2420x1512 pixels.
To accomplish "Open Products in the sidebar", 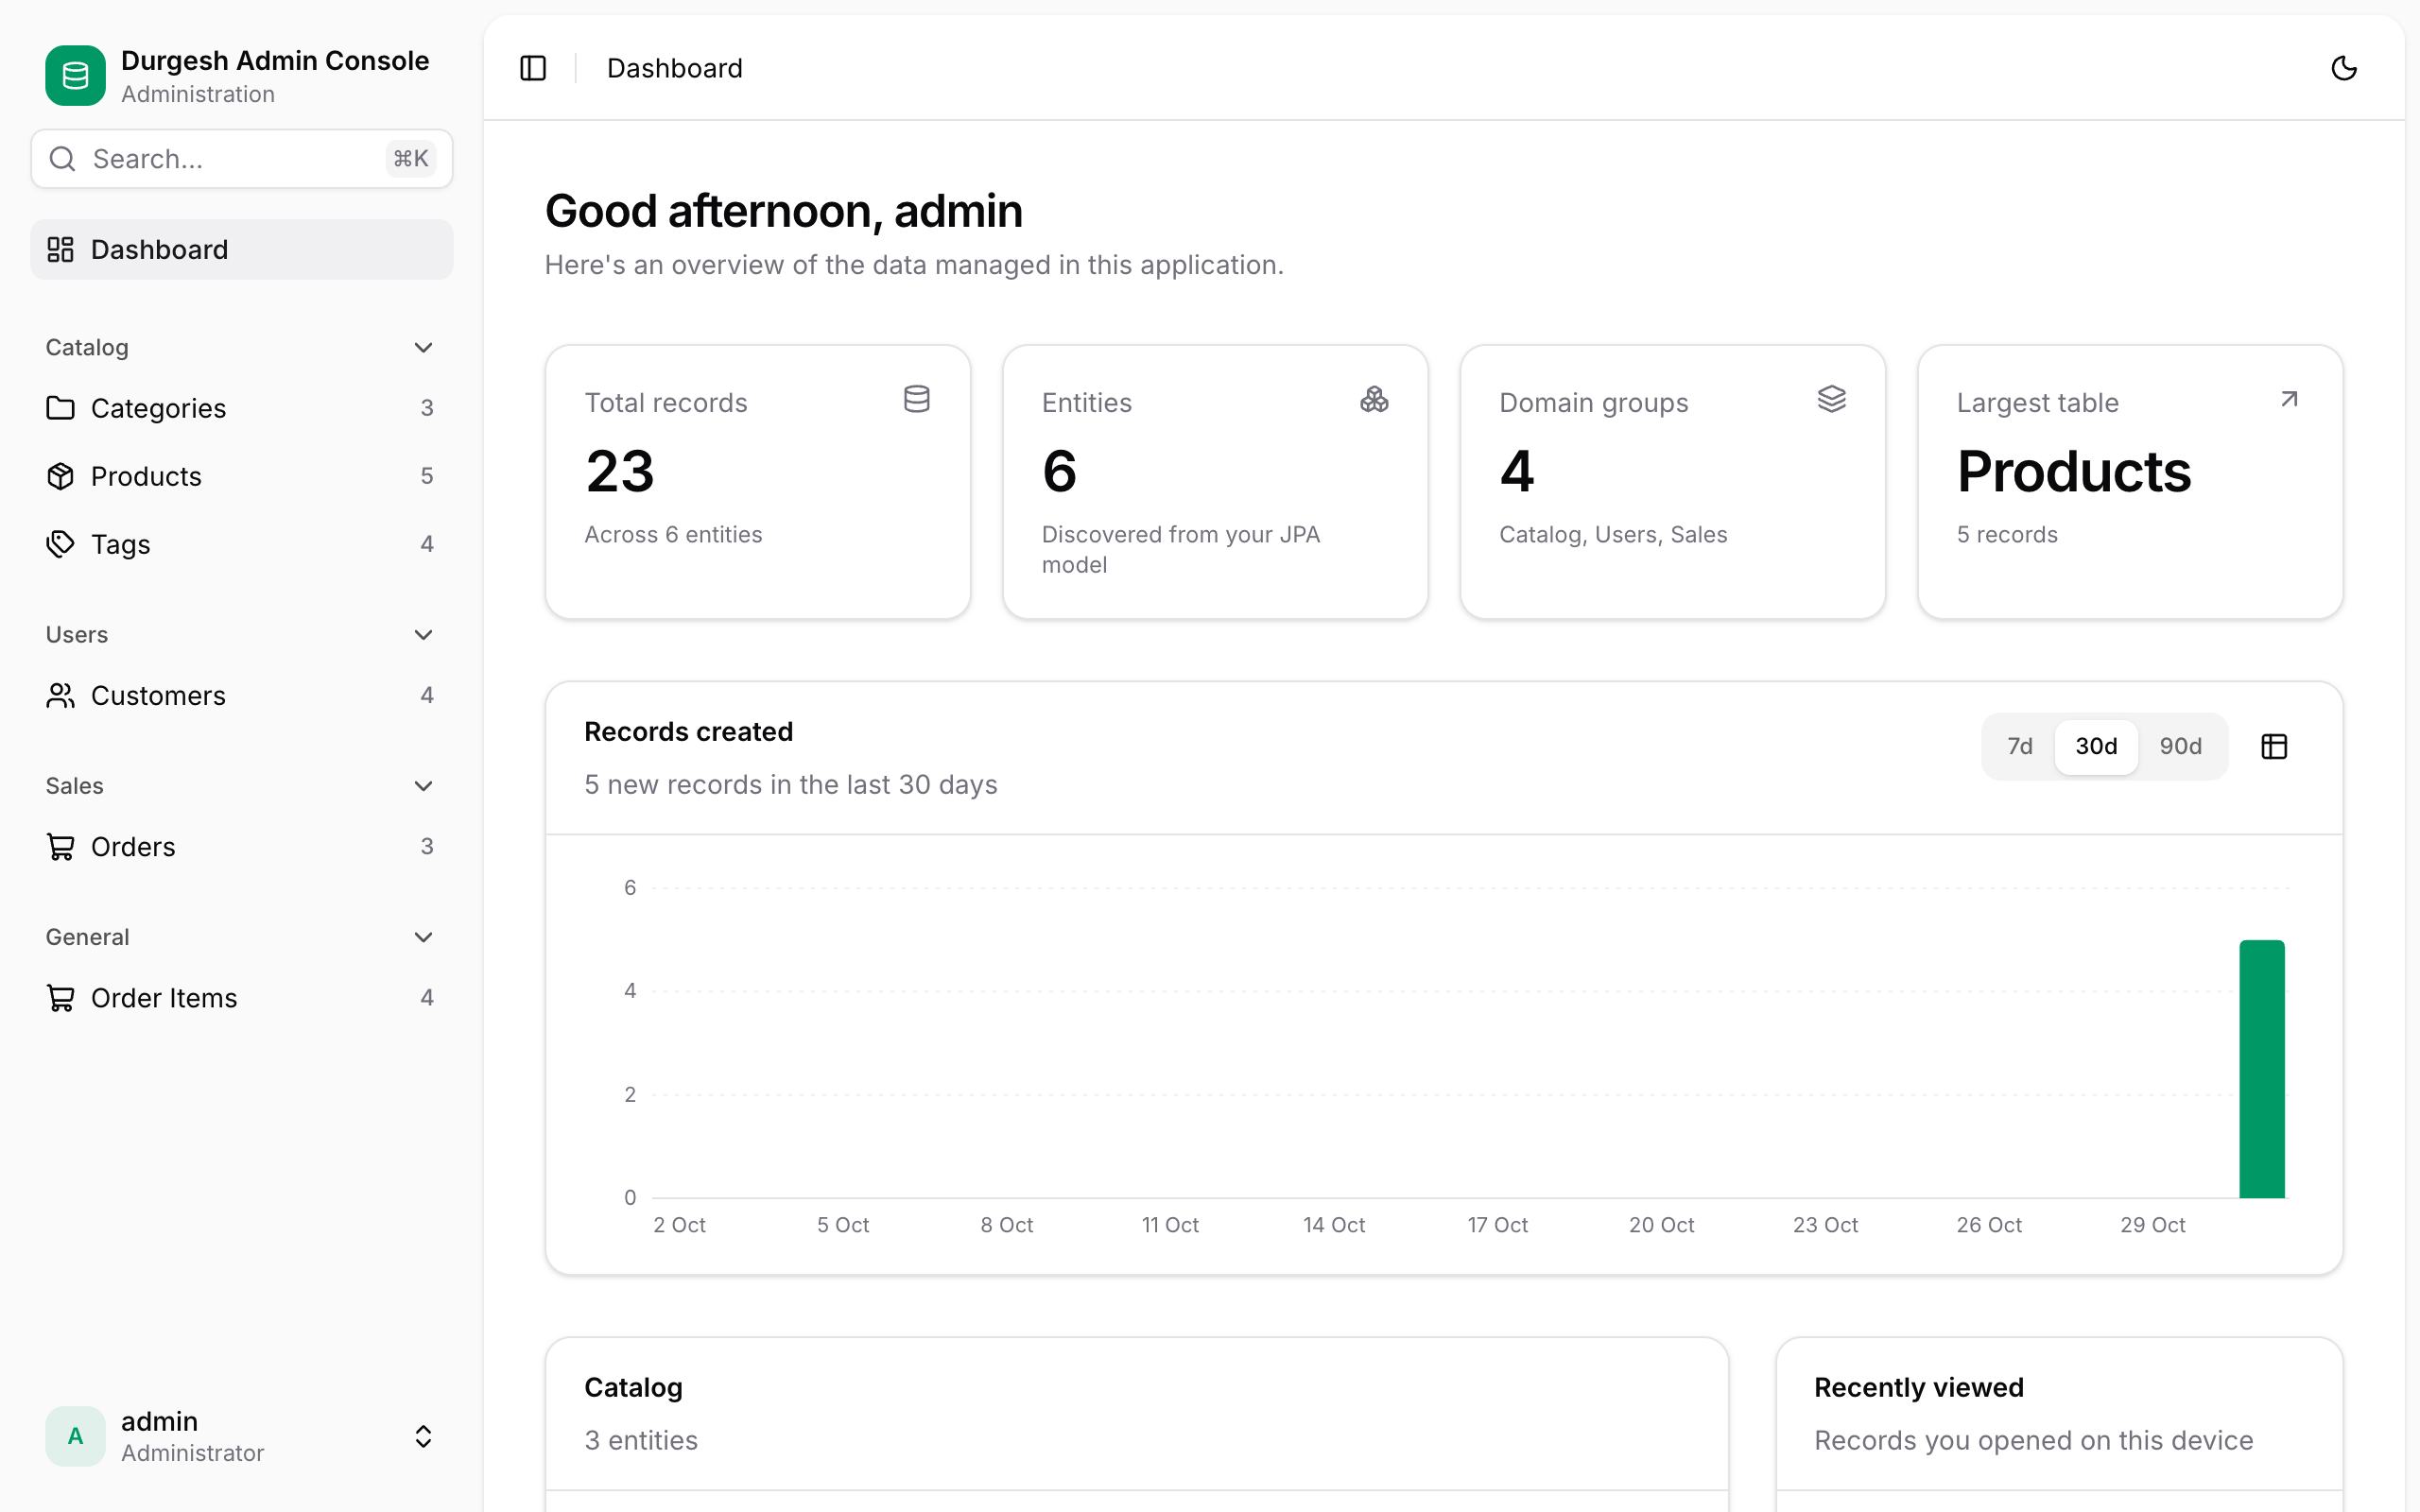I will click(x=242, y=476).
